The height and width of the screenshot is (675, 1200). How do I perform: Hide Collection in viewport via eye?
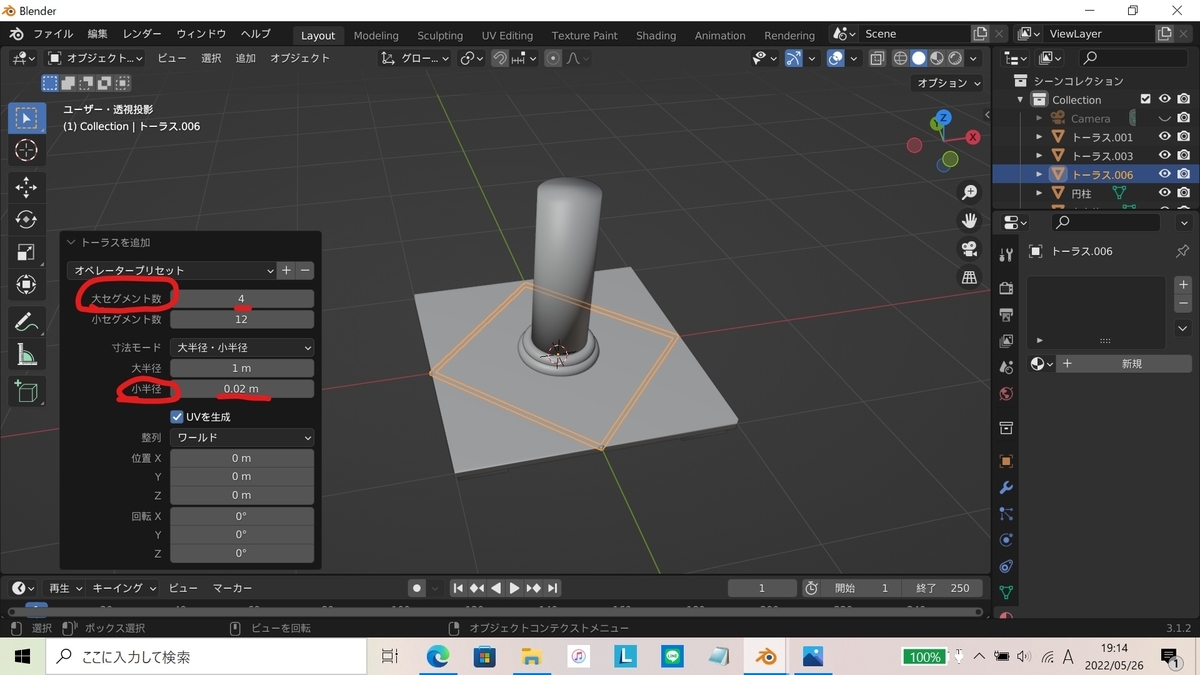point(1165,99)
